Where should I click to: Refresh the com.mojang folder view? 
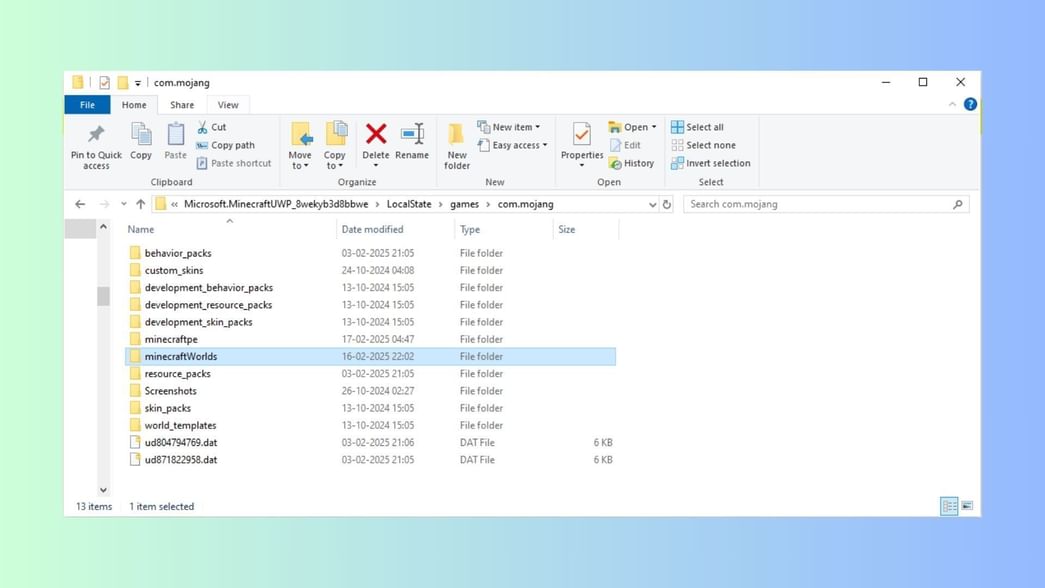pyautogui.click(x=668, y=204)
